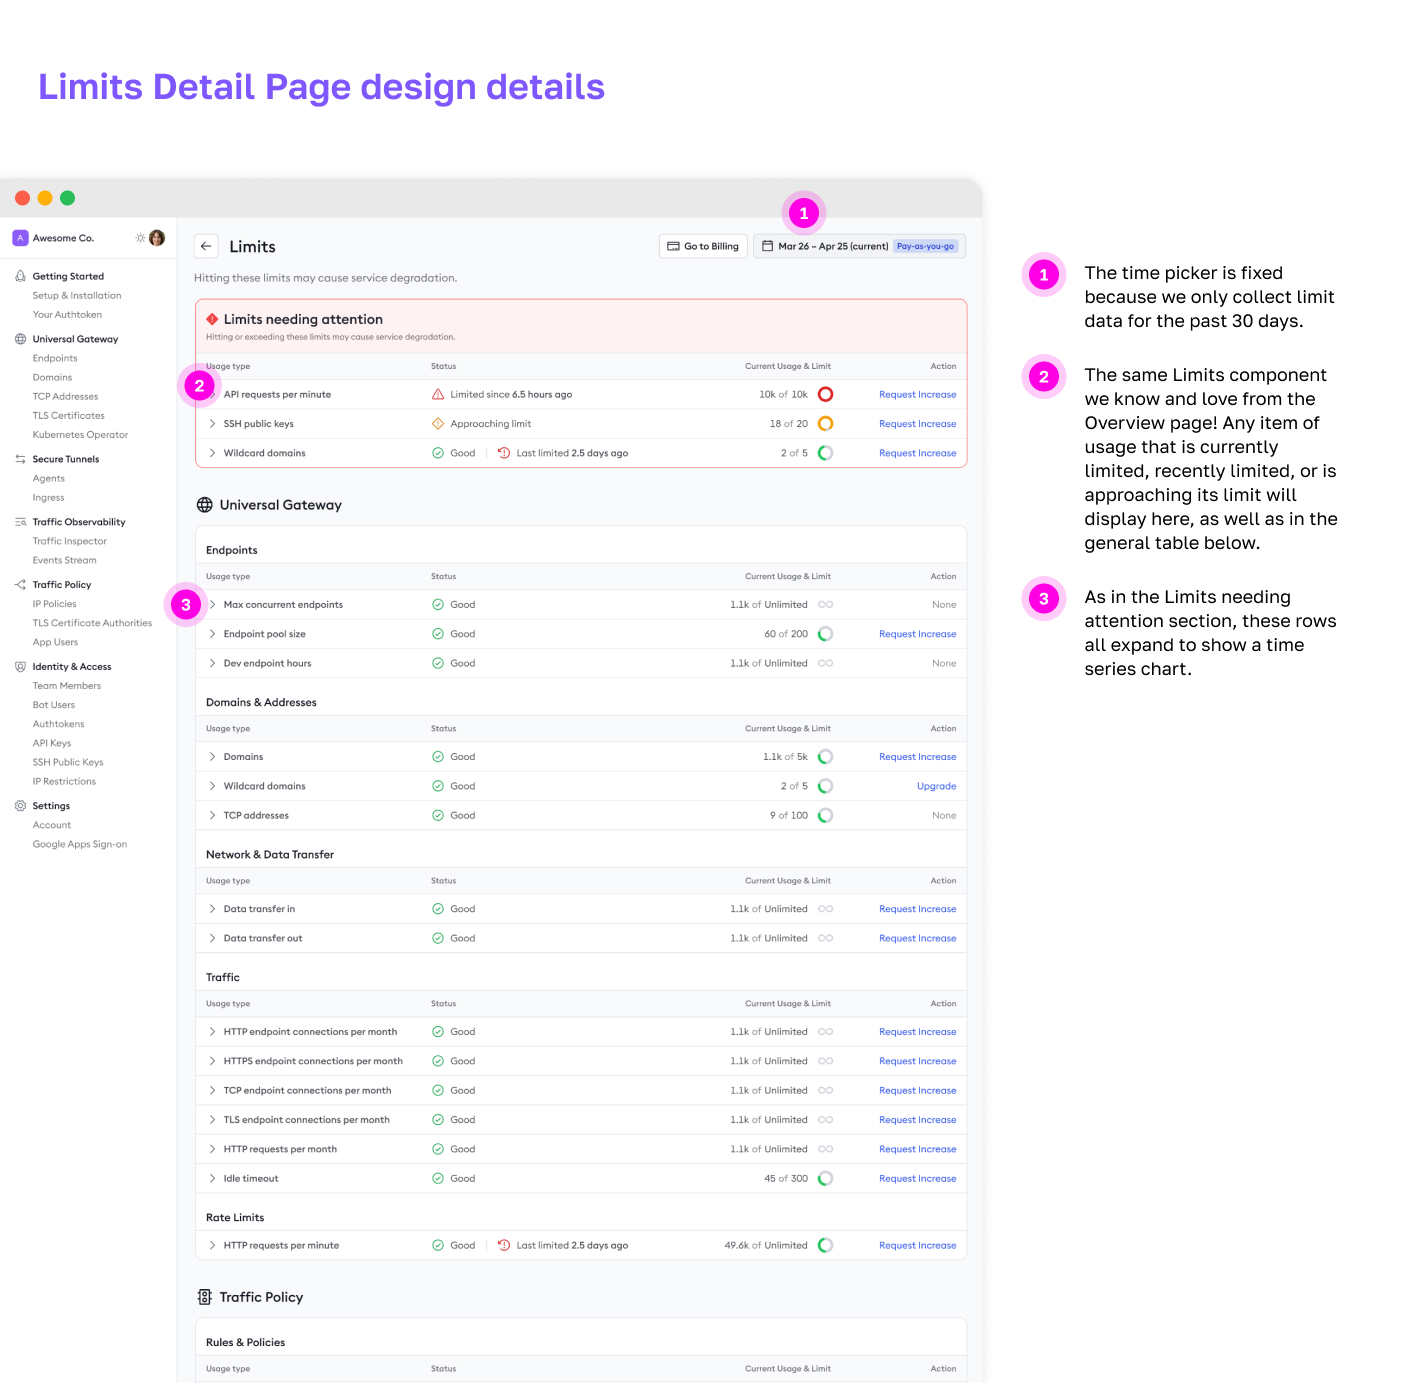
Task: Click the '60 of 200' usage value
Action: click(786, 634)
